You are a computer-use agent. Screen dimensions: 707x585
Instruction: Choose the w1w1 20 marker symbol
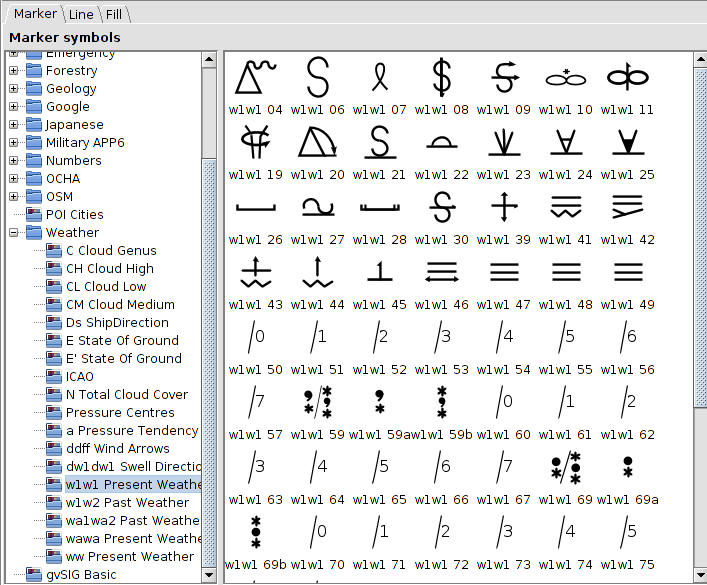pos(317,143)
